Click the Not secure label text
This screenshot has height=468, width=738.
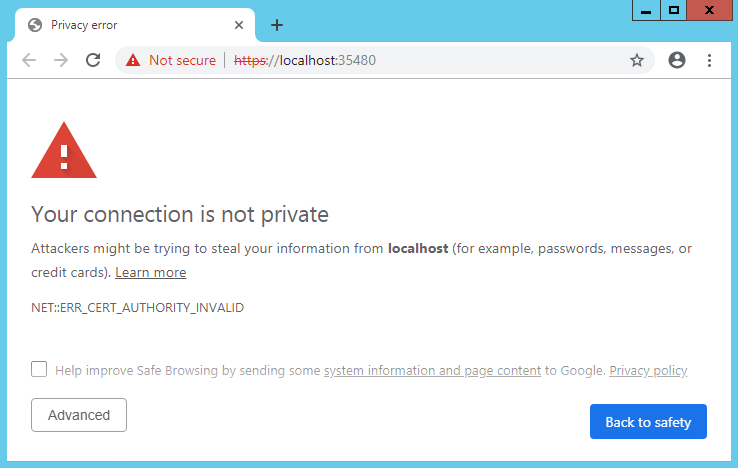pos(182,60)
